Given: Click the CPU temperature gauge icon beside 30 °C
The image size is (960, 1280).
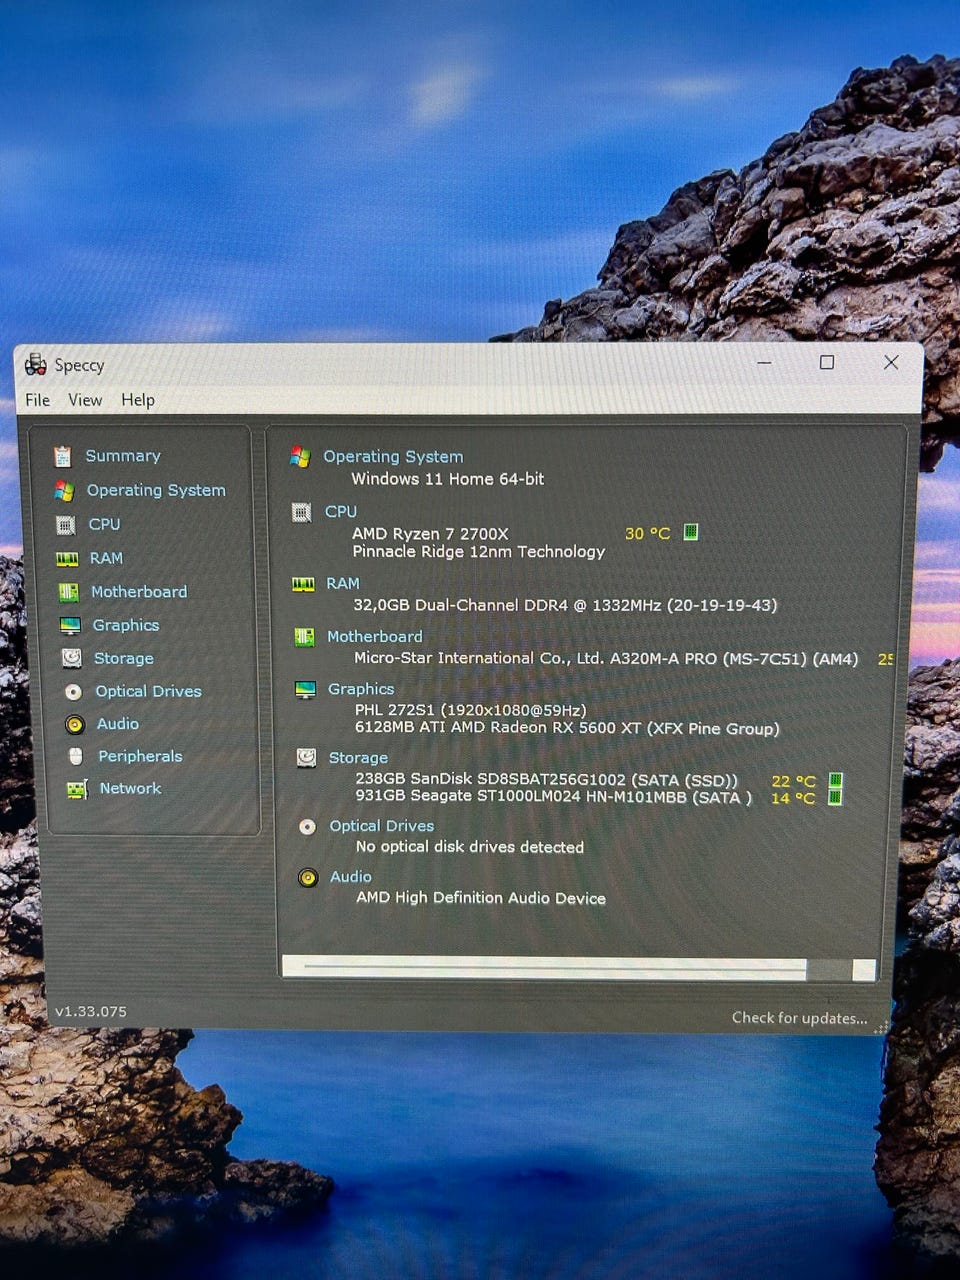Looking at the screenshot, I should pyautogui.click(x=690, y=532).
